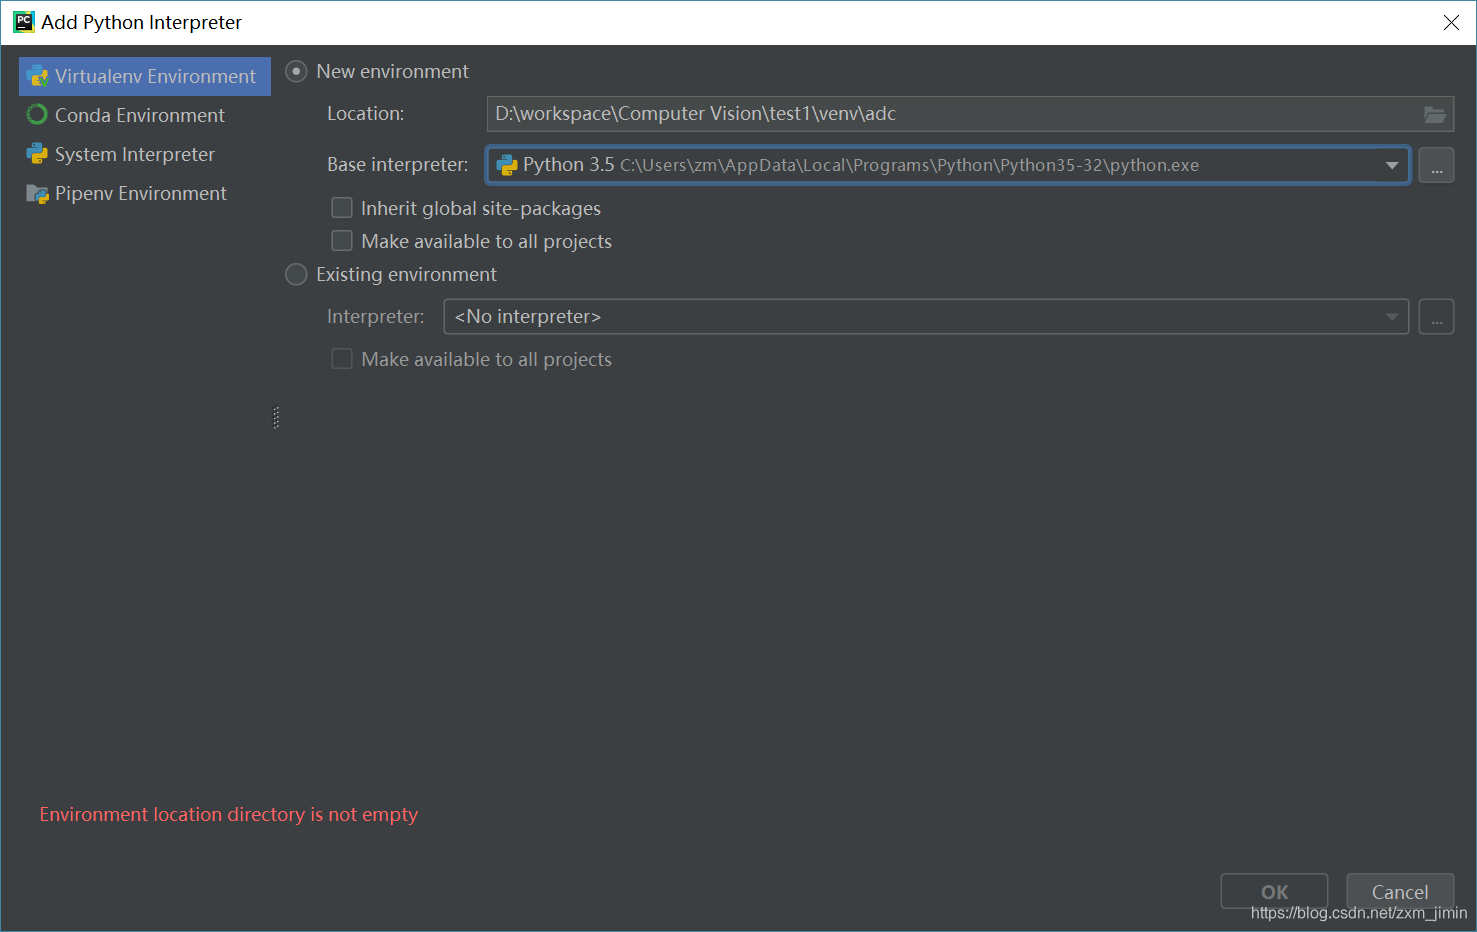
Task: Open the Interpreter dropdown showing No interpreter
Action: coord(926,317)
